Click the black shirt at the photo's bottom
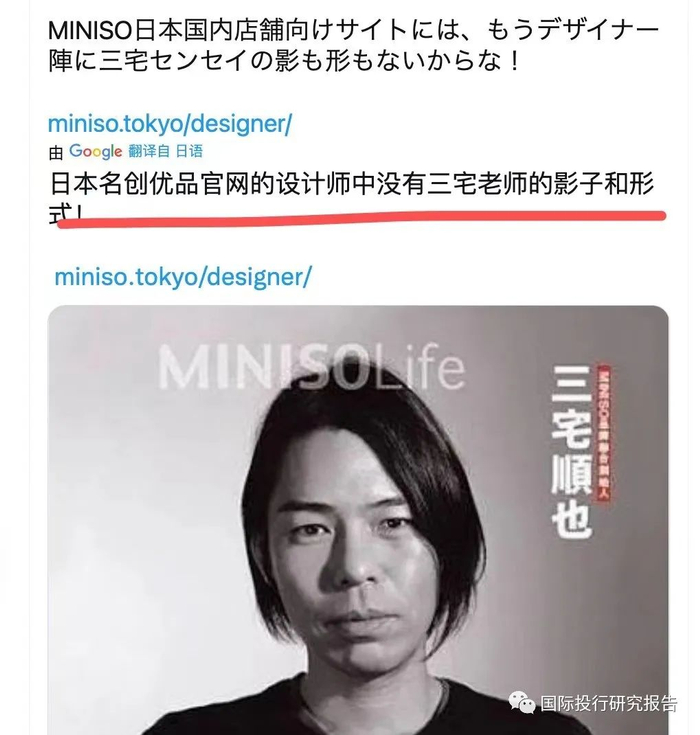The image size is (700, 735). 356,708
